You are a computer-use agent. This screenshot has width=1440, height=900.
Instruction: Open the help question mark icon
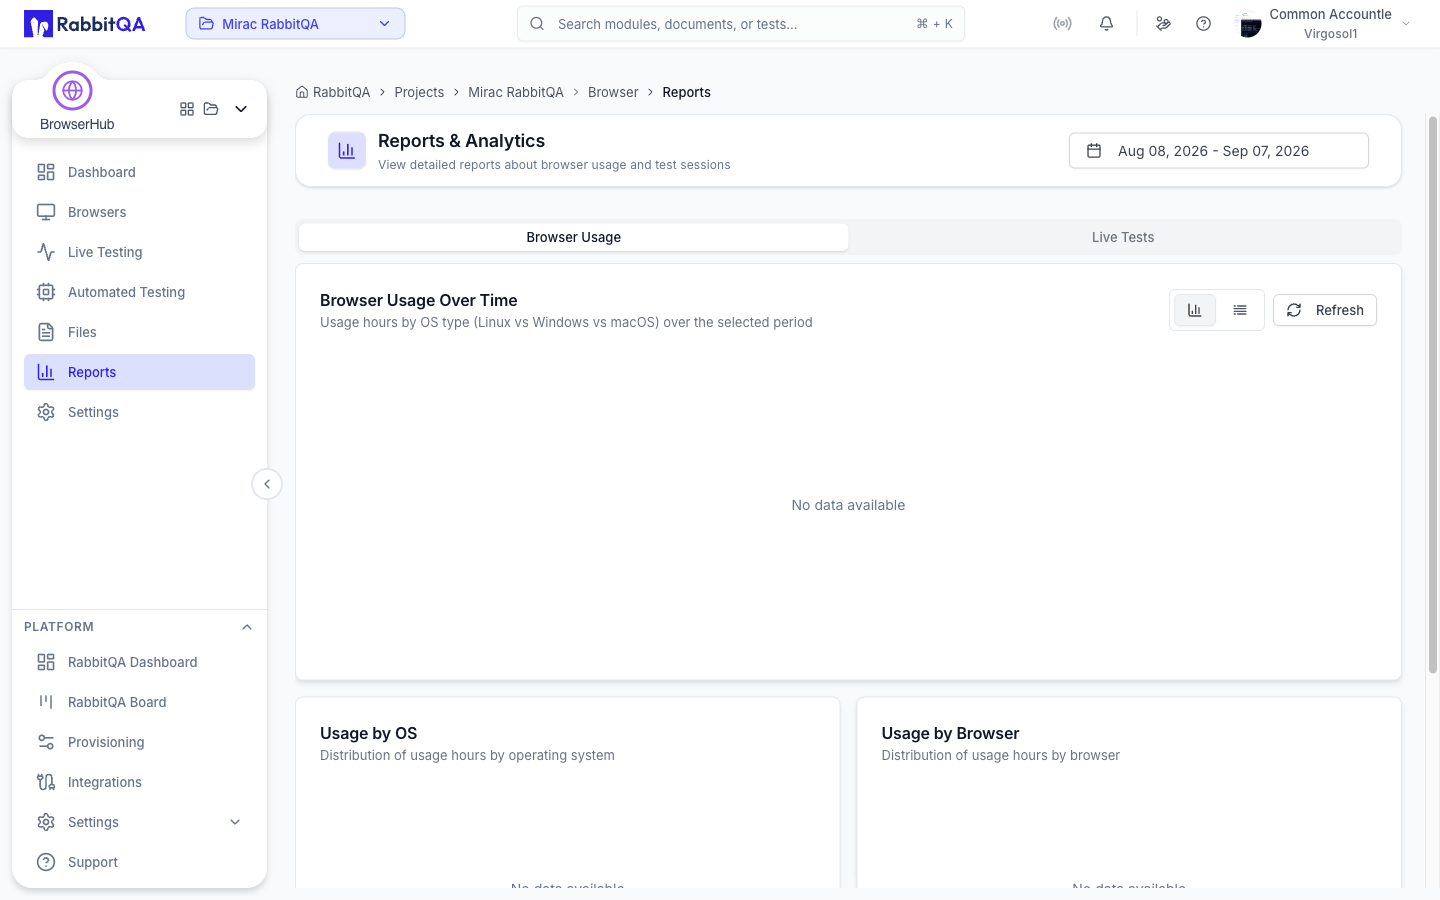(1203, 24)
